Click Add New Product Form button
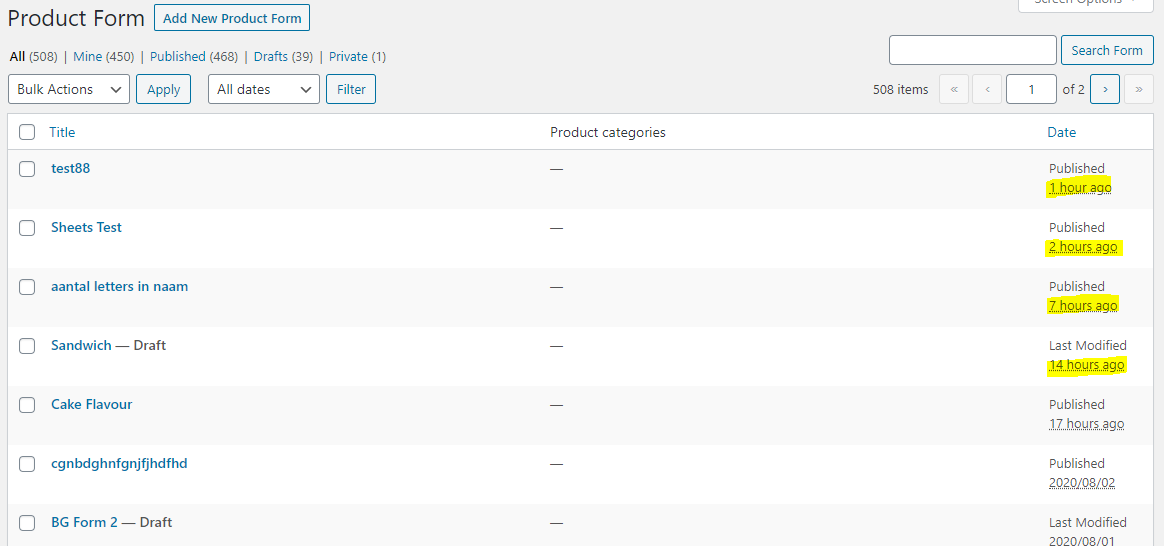 pos(232,18)
